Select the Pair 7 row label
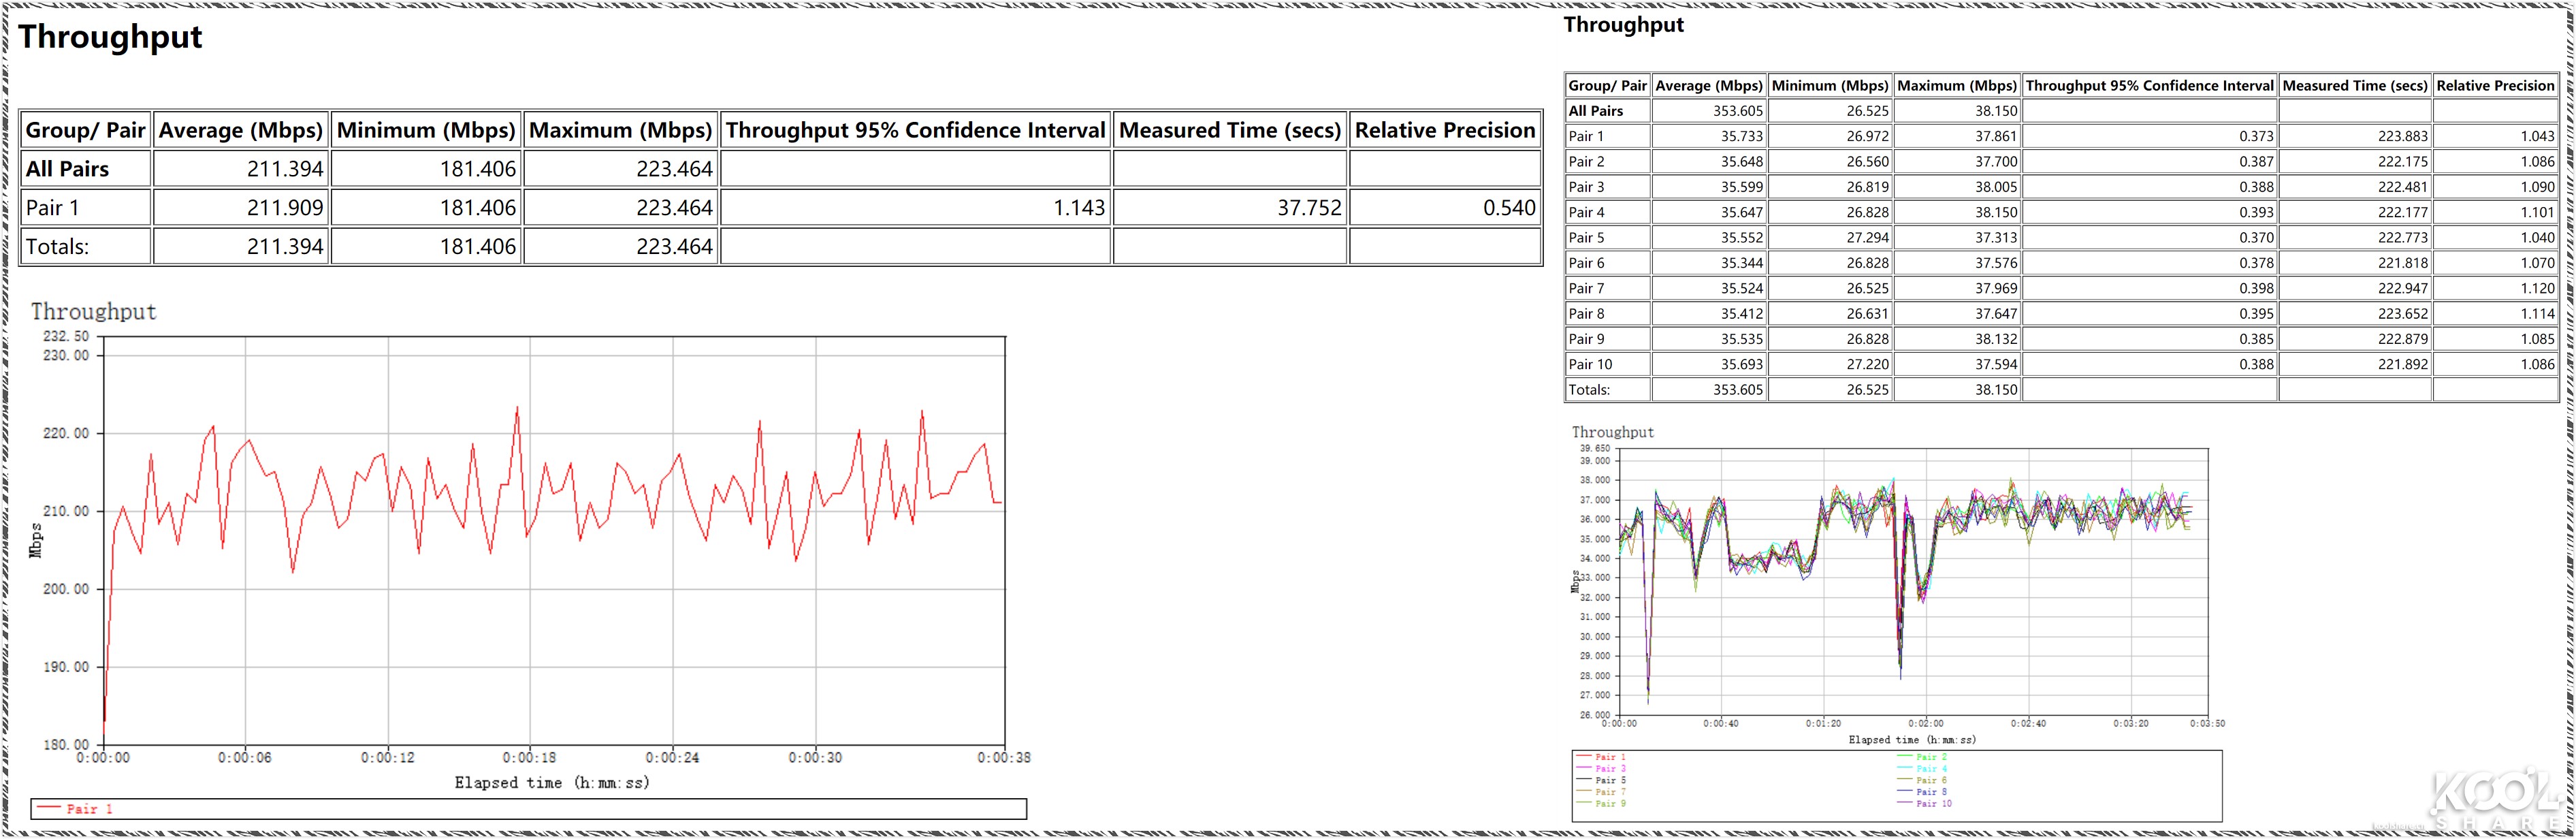 click(x=1586, y=288)
